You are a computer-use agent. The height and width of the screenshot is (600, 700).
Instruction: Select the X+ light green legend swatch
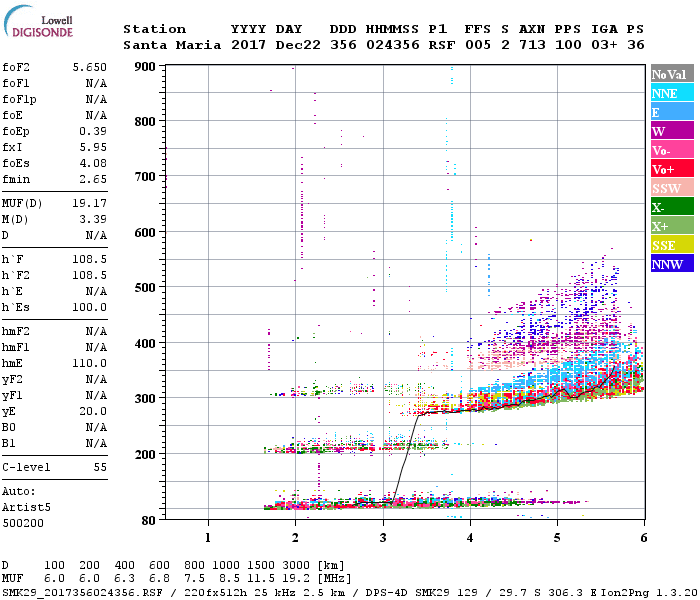pyautogui.click(x=672, y=226)
